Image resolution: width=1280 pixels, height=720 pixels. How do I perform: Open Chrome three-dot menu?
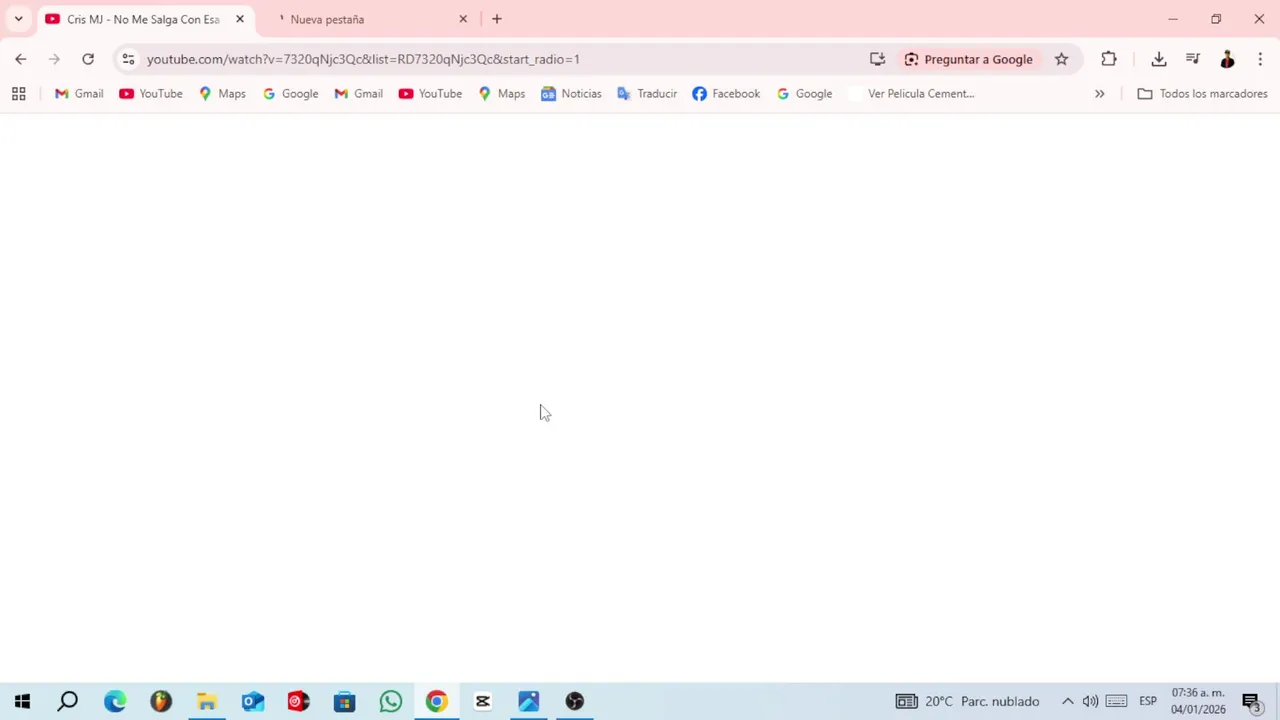pos(1260,59)
